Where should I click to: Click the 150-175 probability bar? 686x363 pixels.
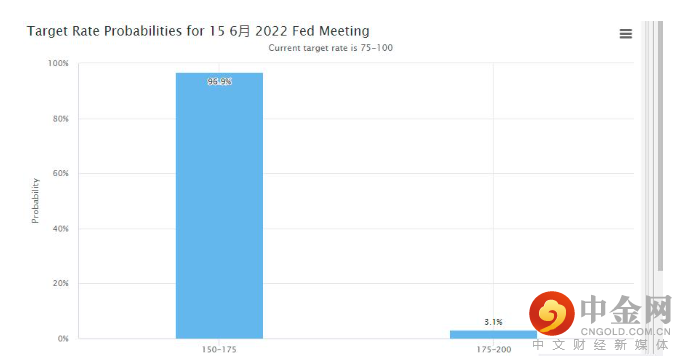coord(219,206)
